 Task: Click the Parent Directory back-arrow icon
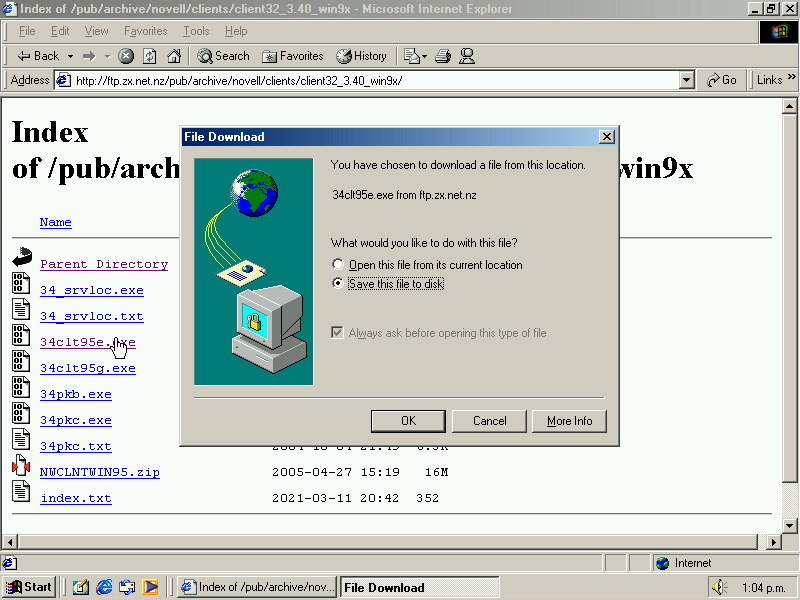(21, 257)
